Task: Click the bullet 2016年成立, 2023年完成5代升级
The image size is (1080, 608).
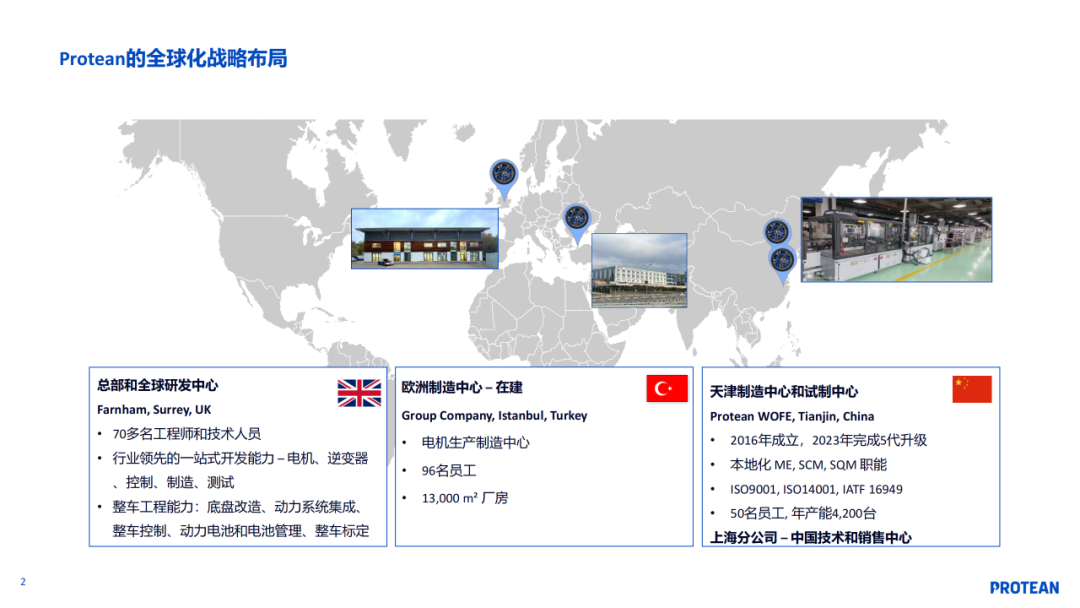Action: [x=829, y=441]
